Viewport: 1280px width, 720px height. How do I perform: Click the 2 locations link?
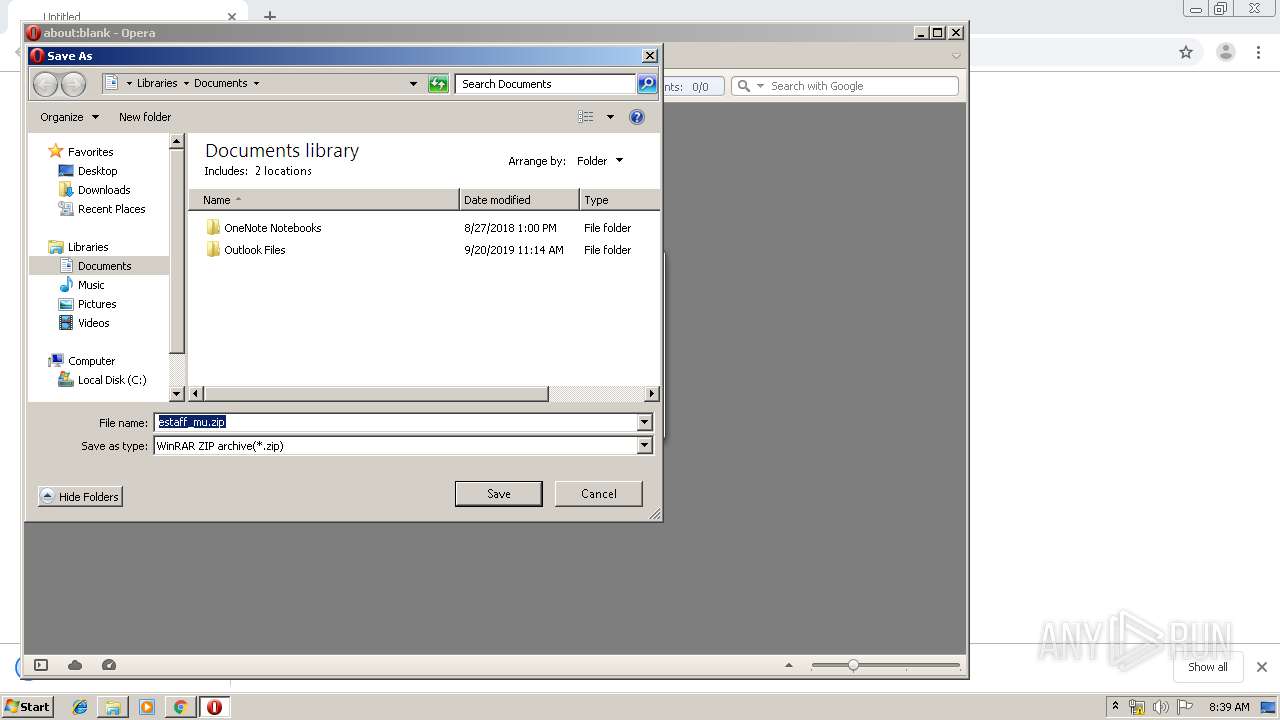283,171
